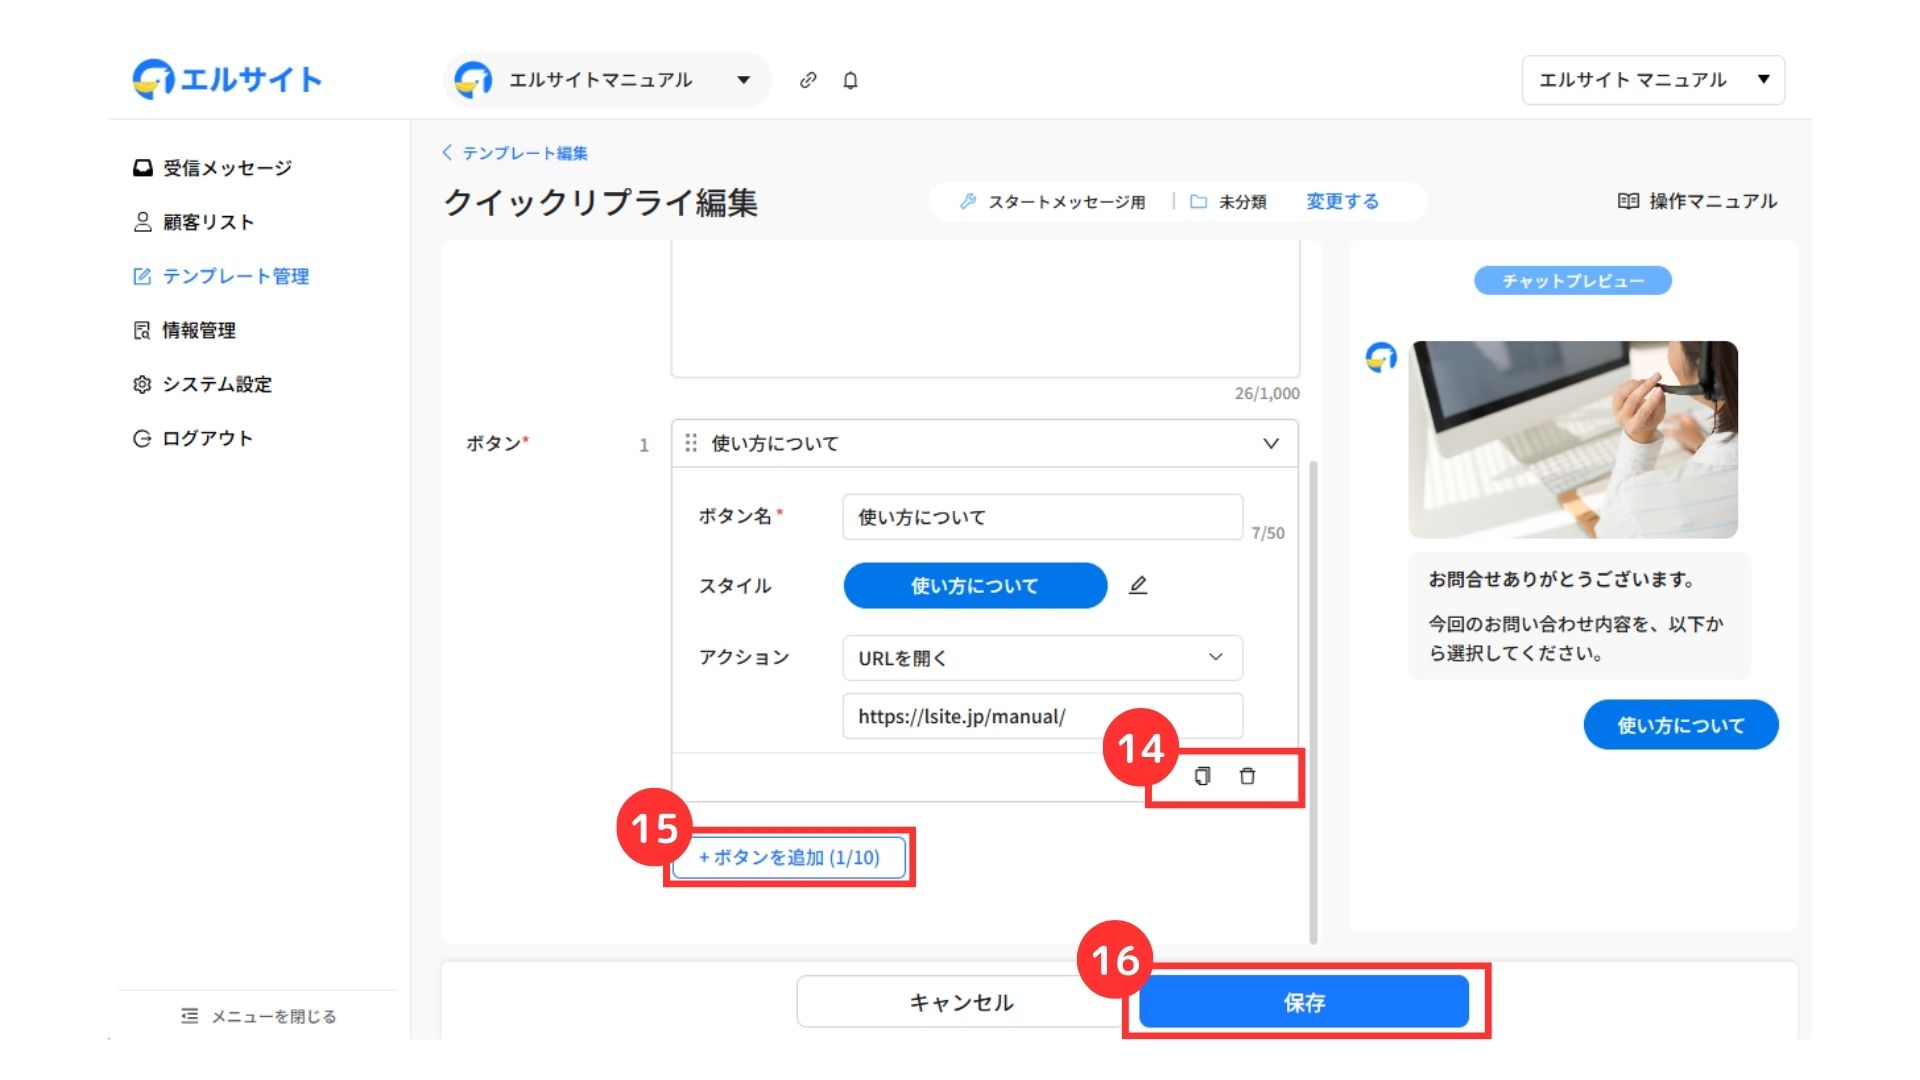Click 変更する link for folder
This screenshot has height=1080, width=1920.
(1342, 201)
